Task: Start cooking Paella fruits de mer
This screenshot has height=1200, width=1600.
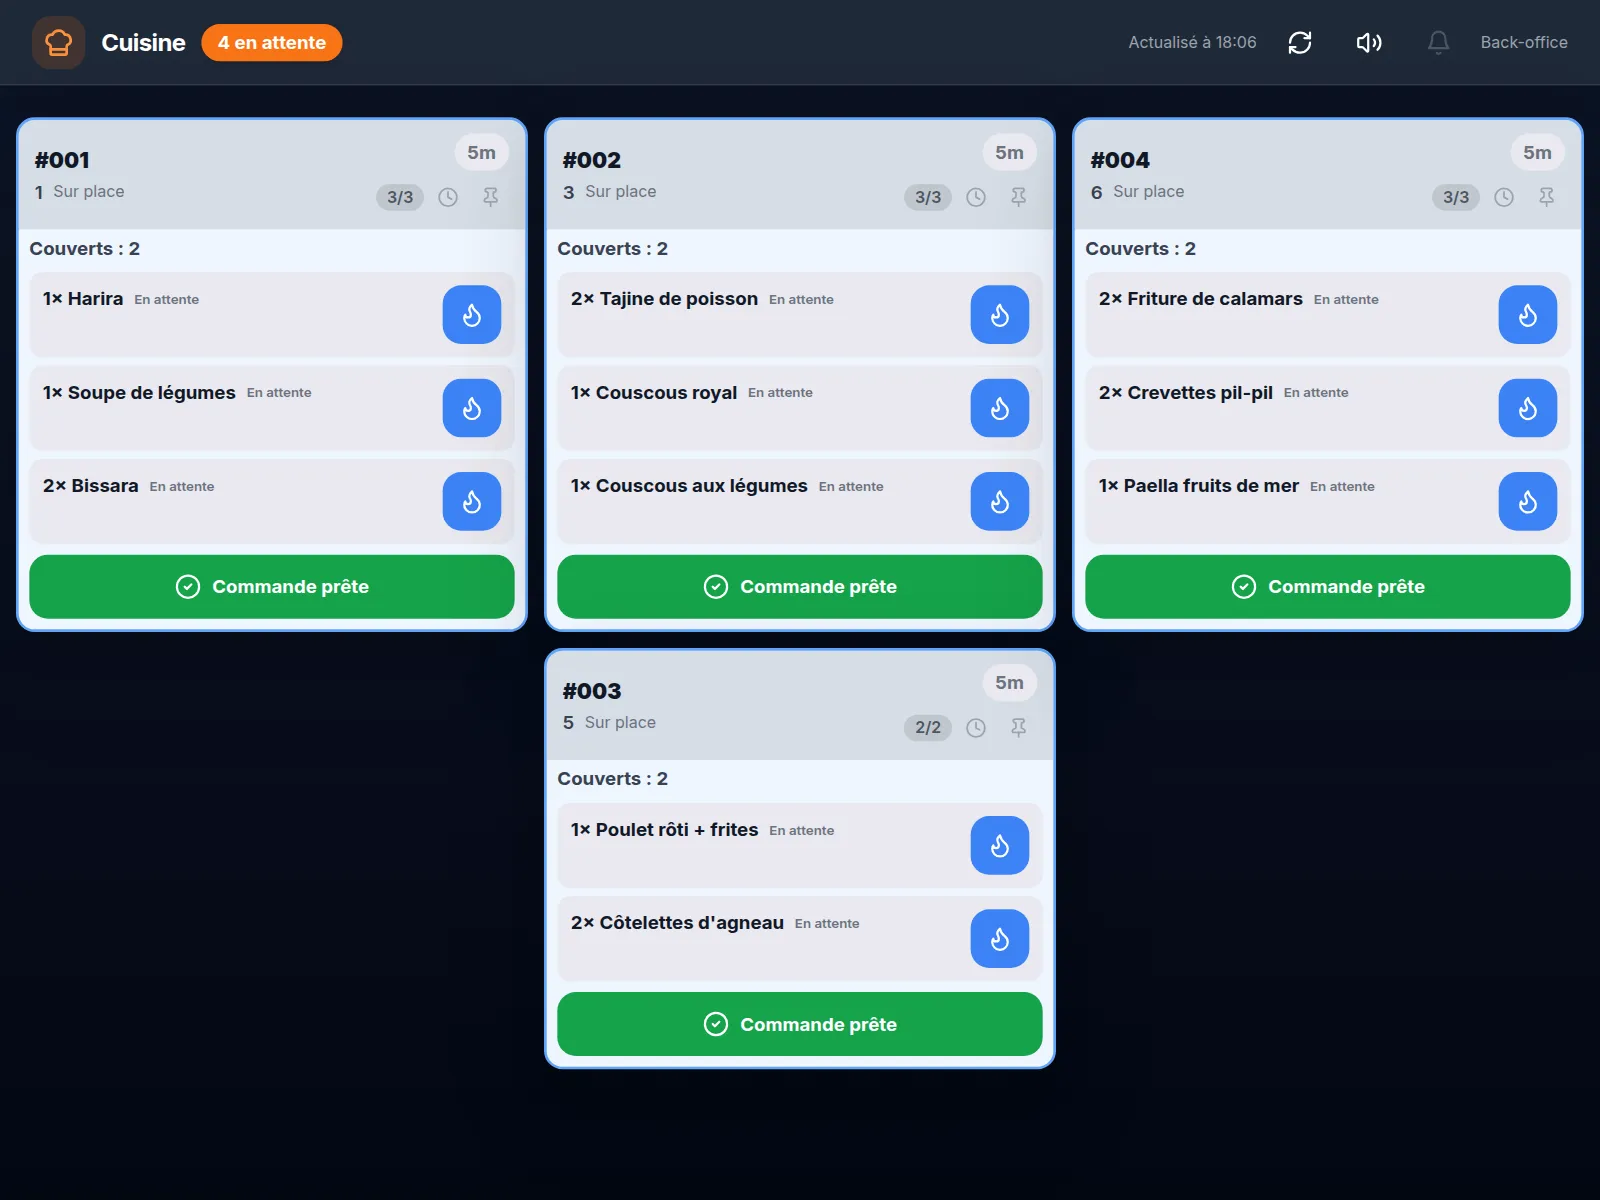Action: click(x=1528, y=501)
